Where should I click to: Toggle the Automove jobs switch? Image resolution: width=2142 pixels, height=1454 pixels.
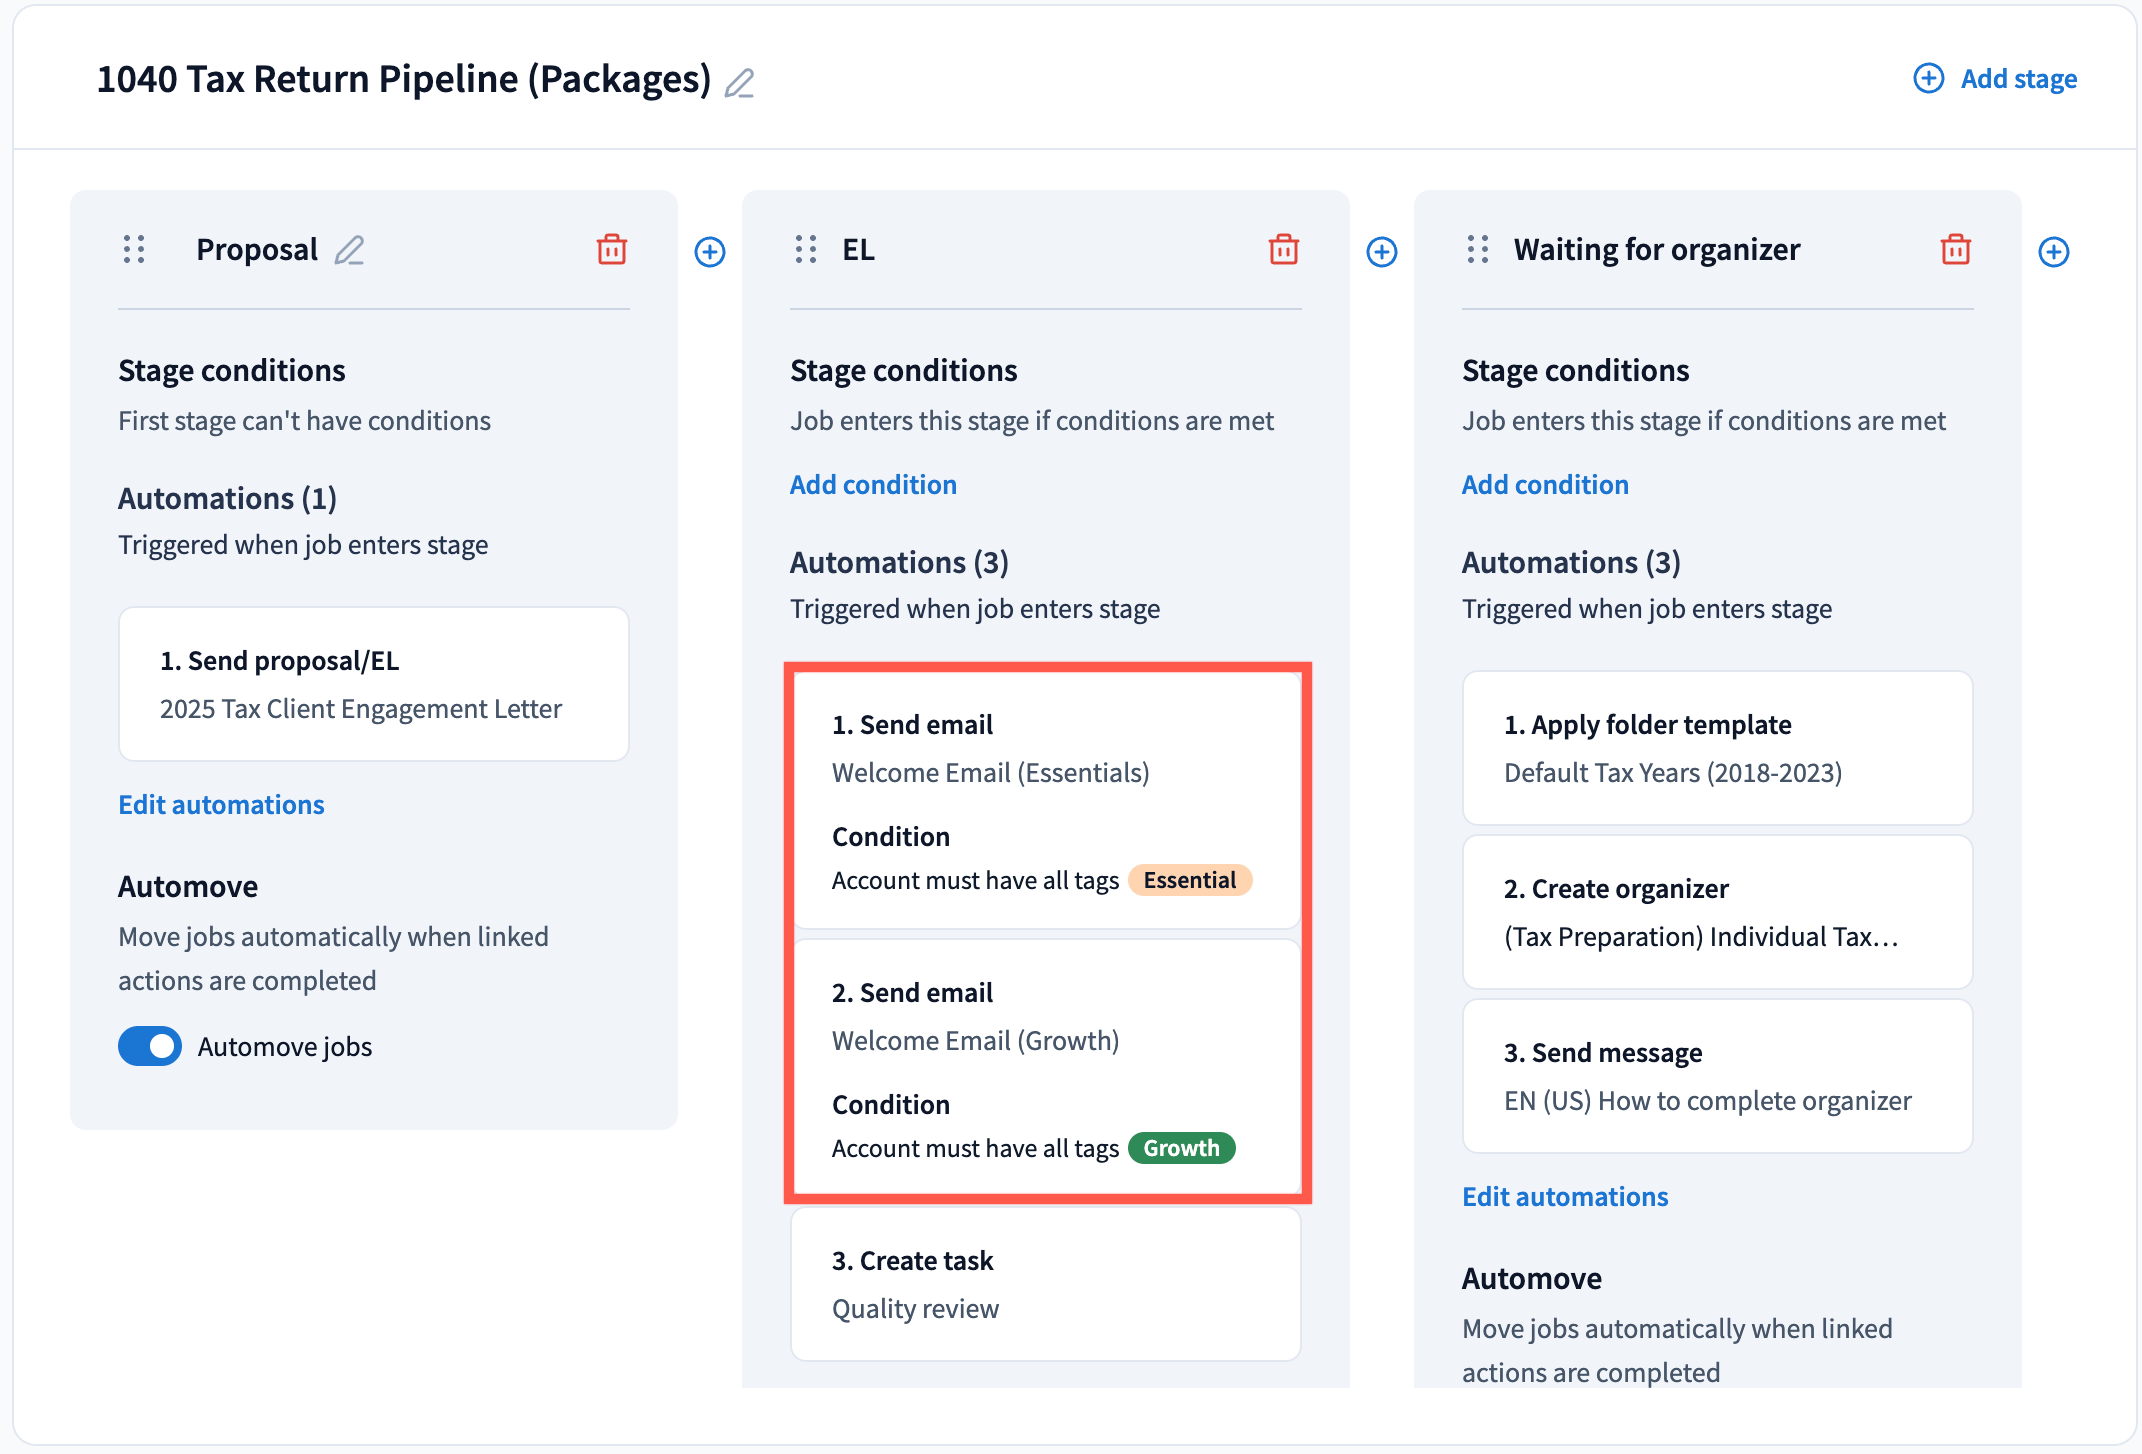click(x=150, y=1046)
